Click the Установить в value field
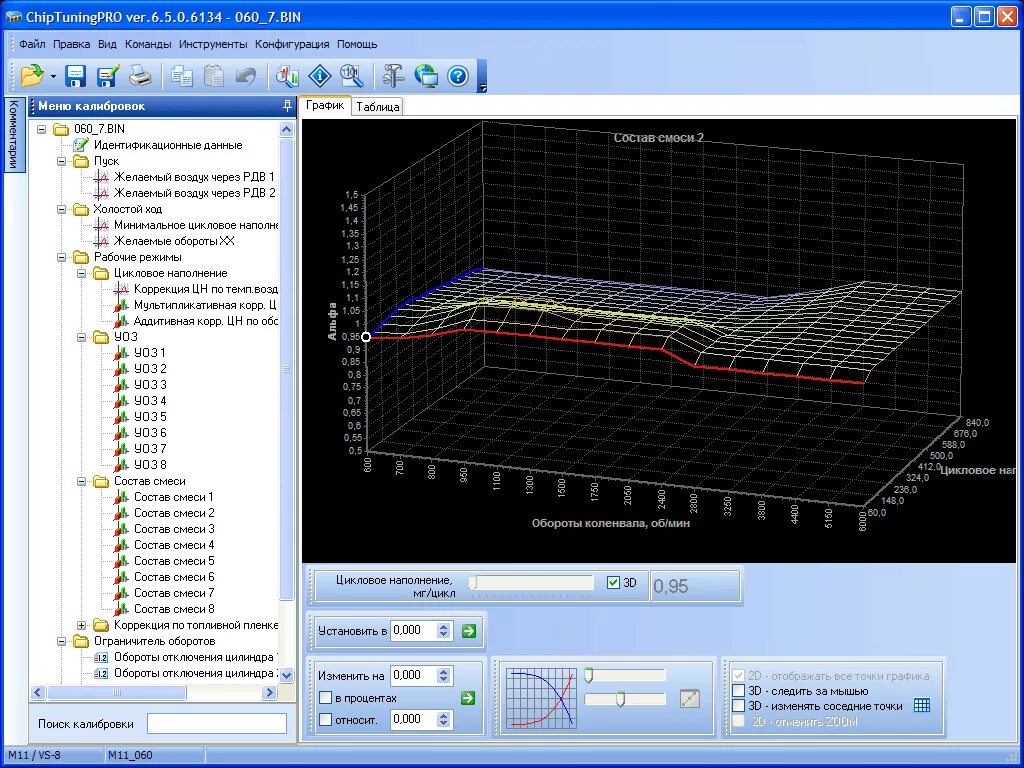 pos(414,631)
